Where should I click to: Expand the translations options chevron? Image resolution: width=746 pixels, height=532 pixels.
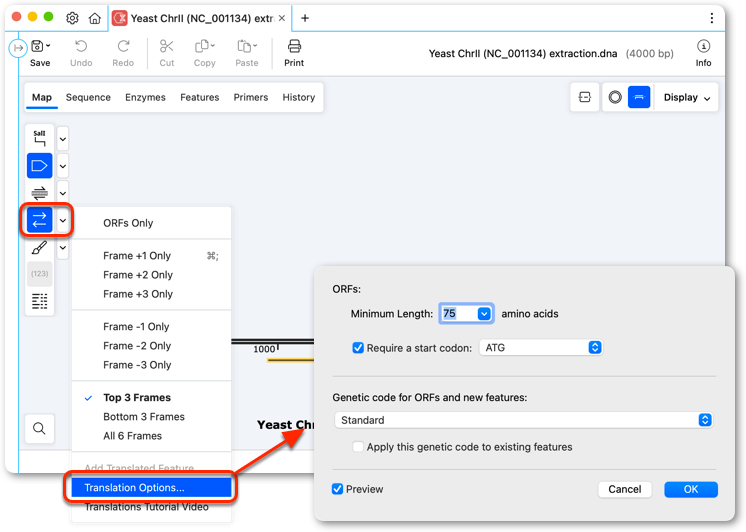63,221
